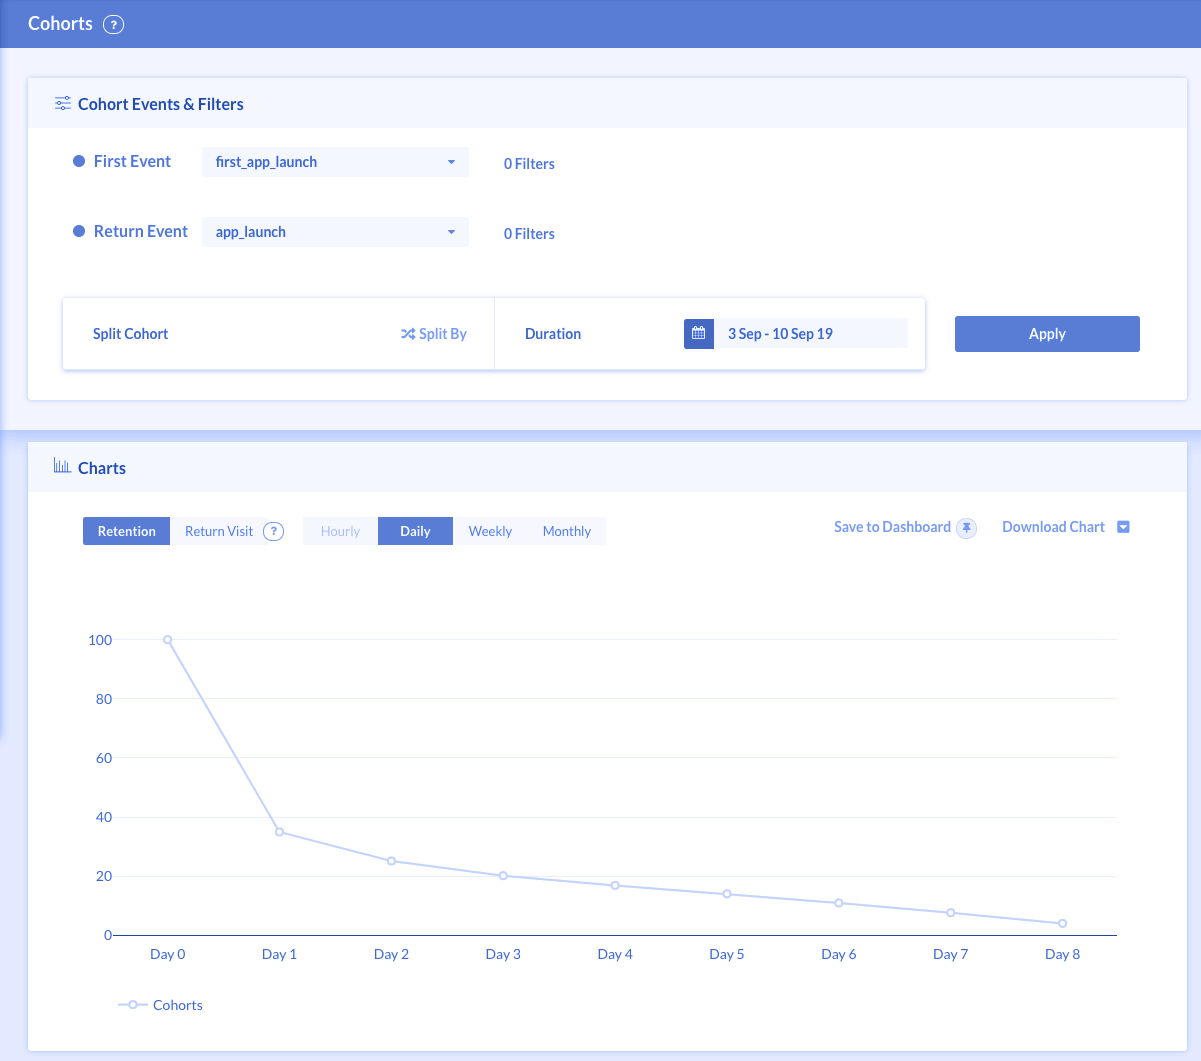Select the Return Event radio indicator
The image size is (1201, 1061).
[78, 230]
